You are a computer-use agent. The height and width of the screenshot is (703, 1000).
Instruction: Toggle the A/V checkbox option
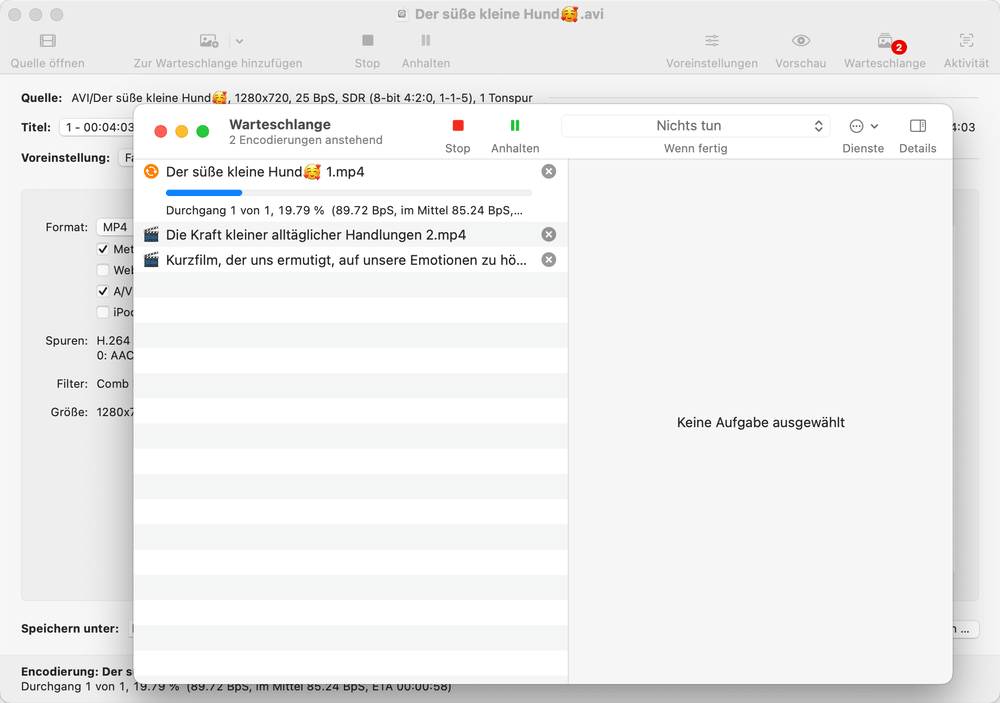(x=103, y=291)
